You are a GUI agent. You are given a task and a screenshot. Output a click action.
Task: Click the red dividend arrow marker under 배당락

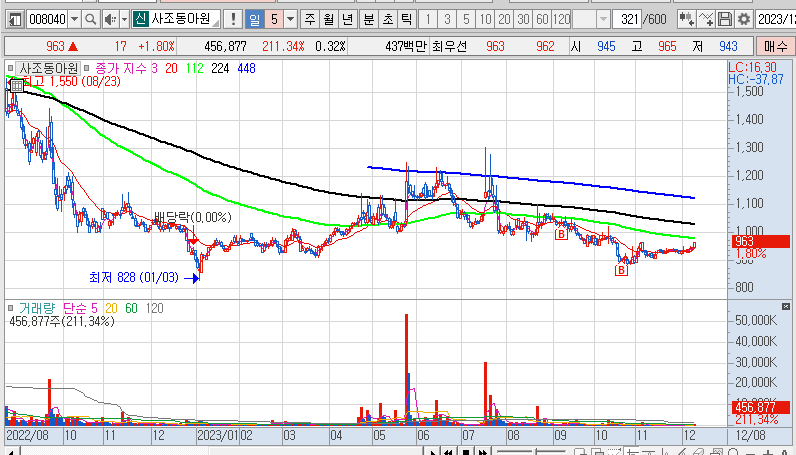click(x=192, y=242)
